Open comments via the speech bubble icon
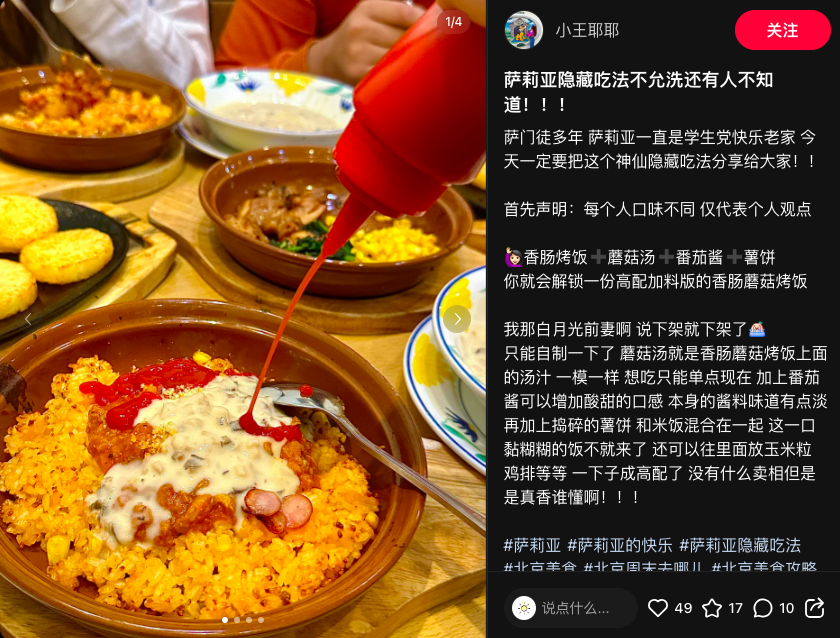The height and width of the screenshot is (638, 840). (762, 608)
